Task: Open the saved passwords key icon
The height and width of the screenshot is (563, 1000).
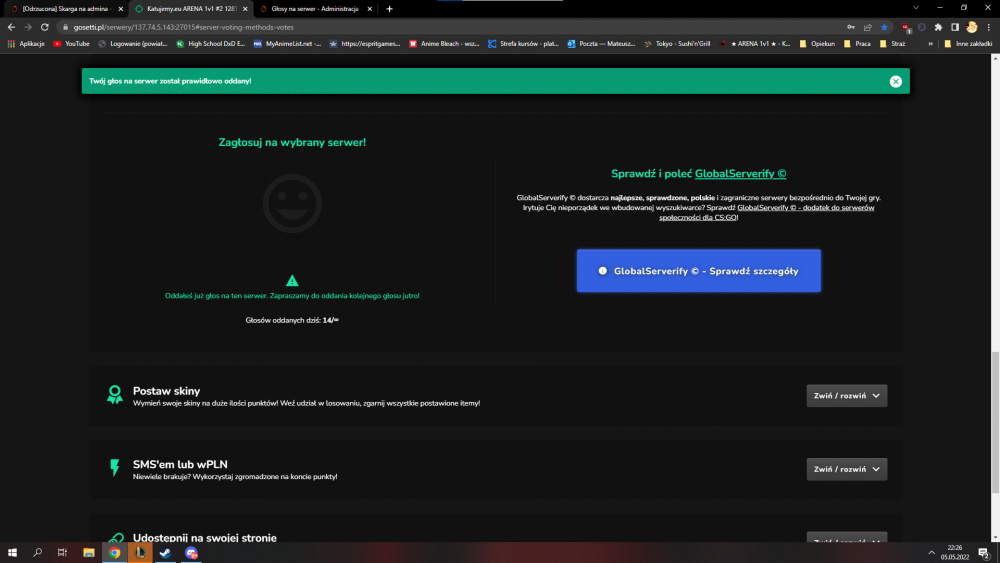Action: pos(851,27)
